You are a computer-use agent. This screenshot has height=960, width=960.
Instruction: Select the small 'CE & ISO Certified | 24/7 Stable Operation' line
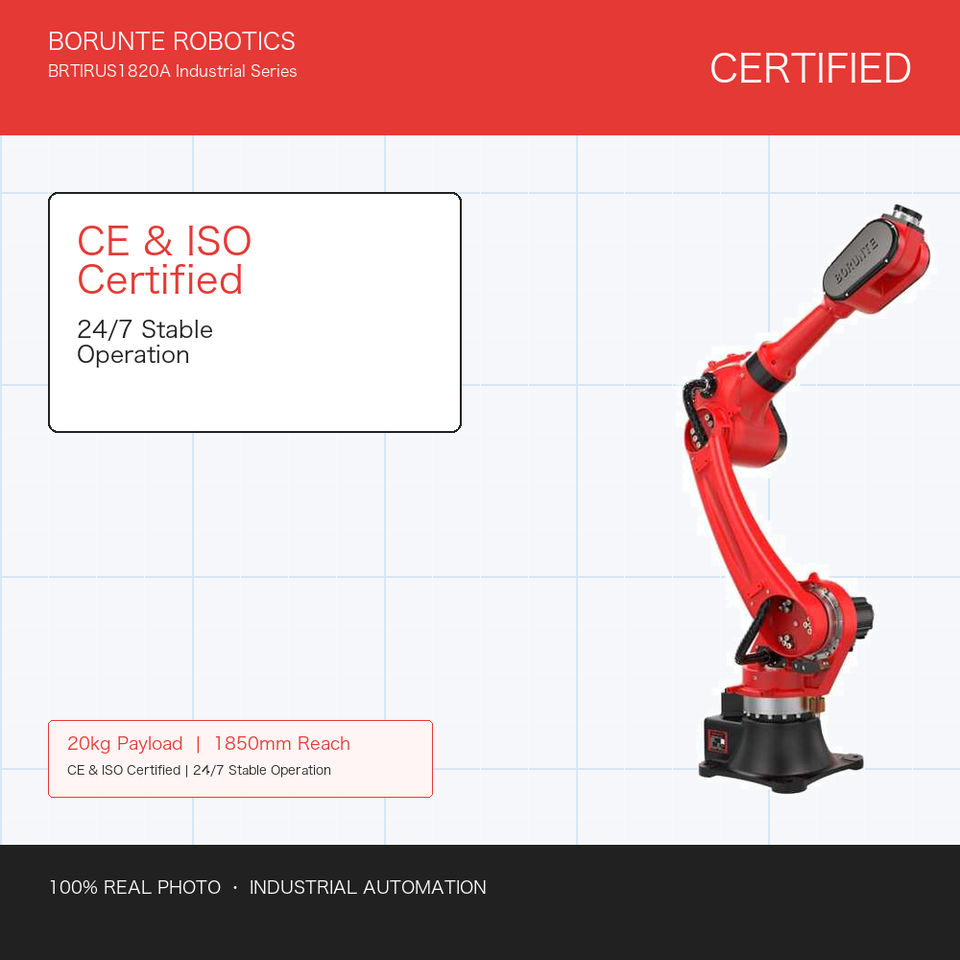199,770
